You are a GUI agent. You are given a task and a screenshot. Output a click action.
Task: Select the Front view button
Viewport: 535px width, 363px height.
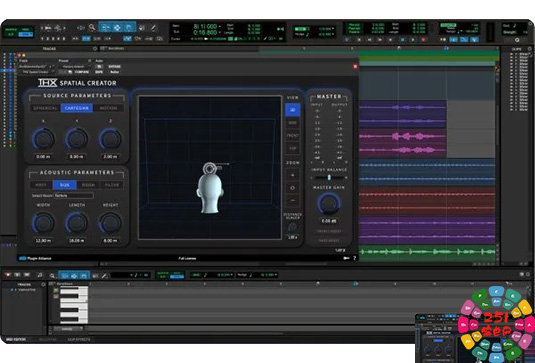pos(292,135)
